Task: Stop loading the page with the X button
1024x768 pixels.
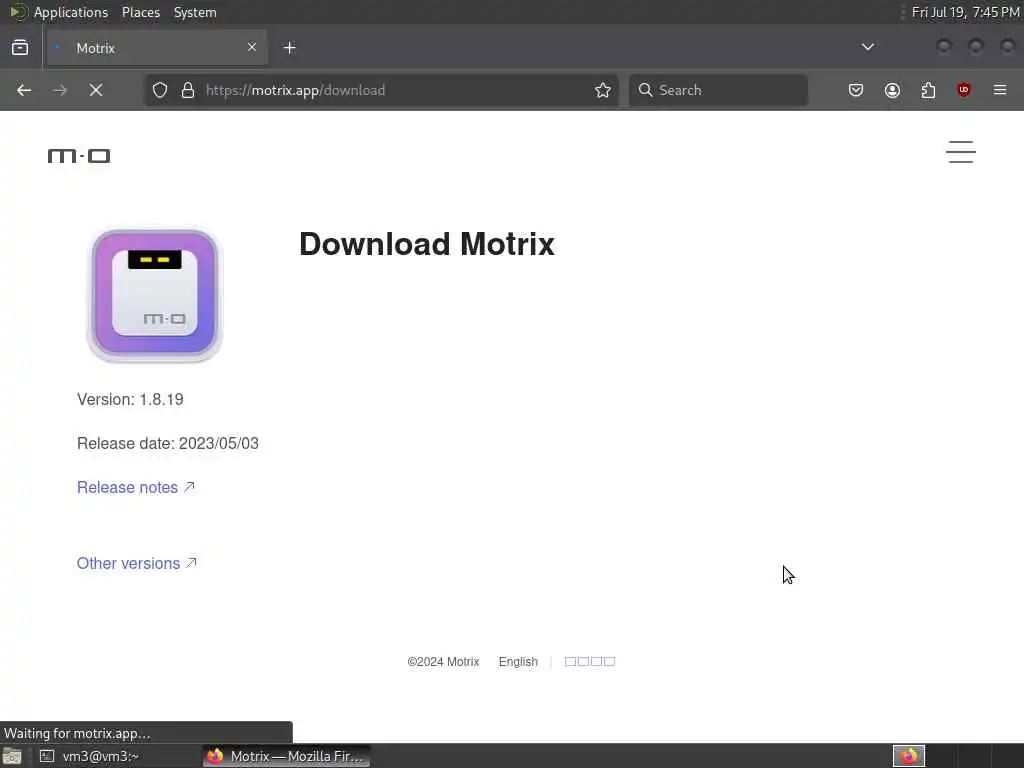Action: [x=96, y=90]
